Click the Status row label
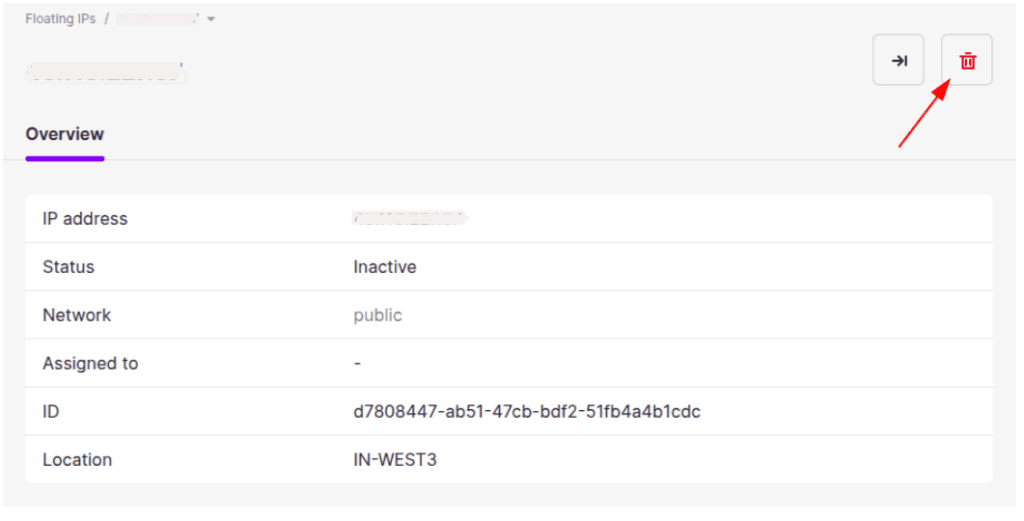This screenshot has width=1024, height=521. pyautogui.click(x=69, y=266)
